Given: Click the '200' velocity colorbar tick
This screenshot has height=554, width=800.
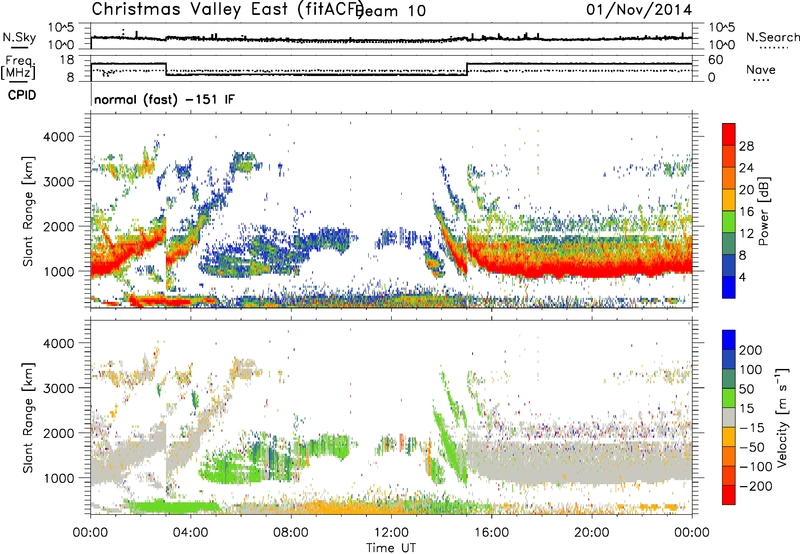Looking at the screenshot, I should point(751,350).
